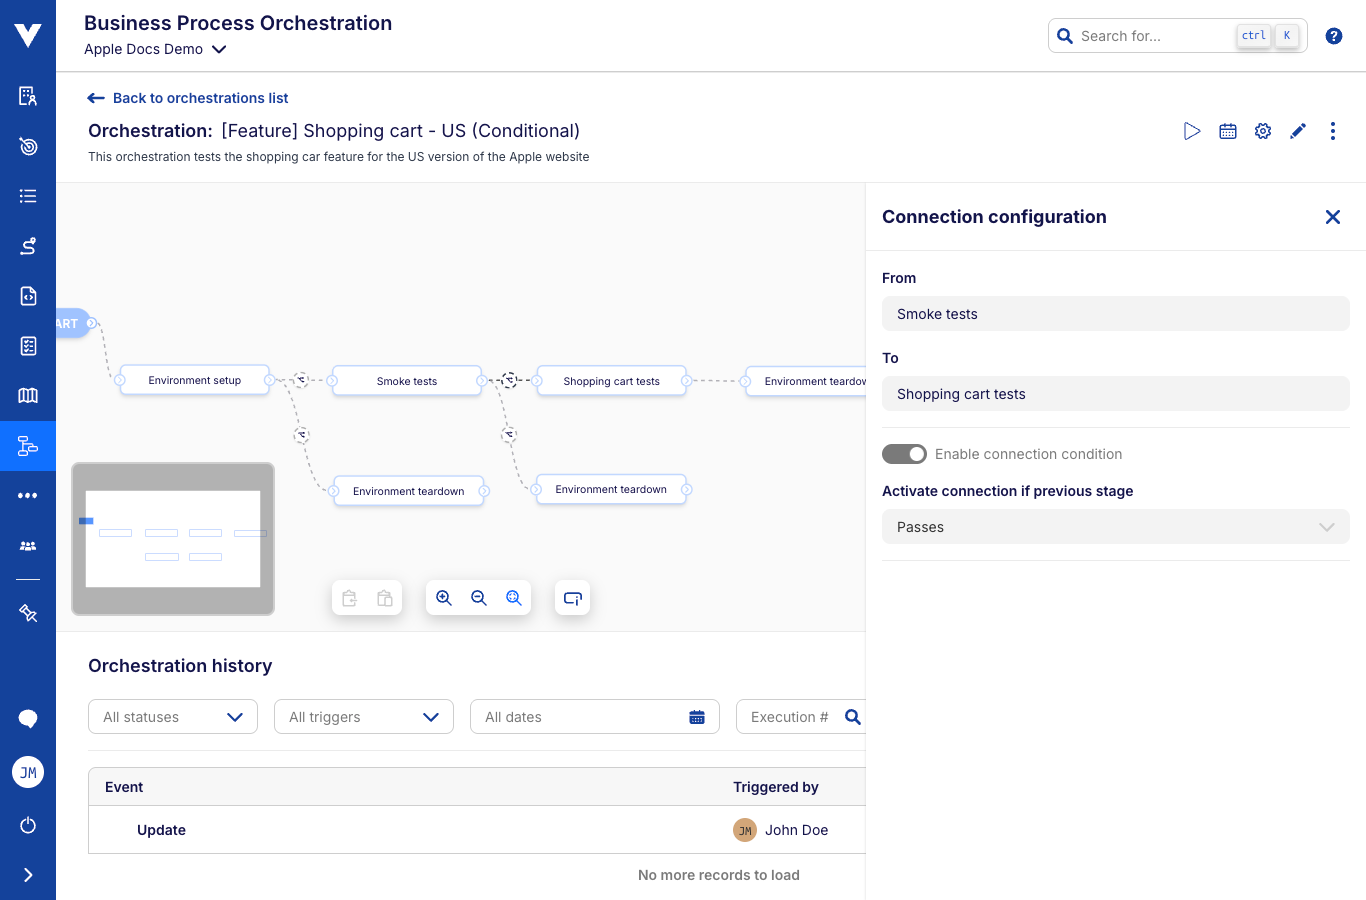The image size is (1366, 900).
Task: Open the three-dot overflow menu
Action: (x=1332, y=130)
